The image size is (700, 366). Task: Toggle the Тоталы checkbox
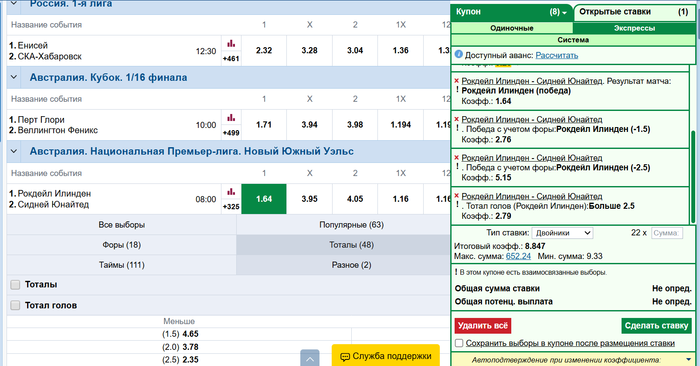click(x=15, y=285)
